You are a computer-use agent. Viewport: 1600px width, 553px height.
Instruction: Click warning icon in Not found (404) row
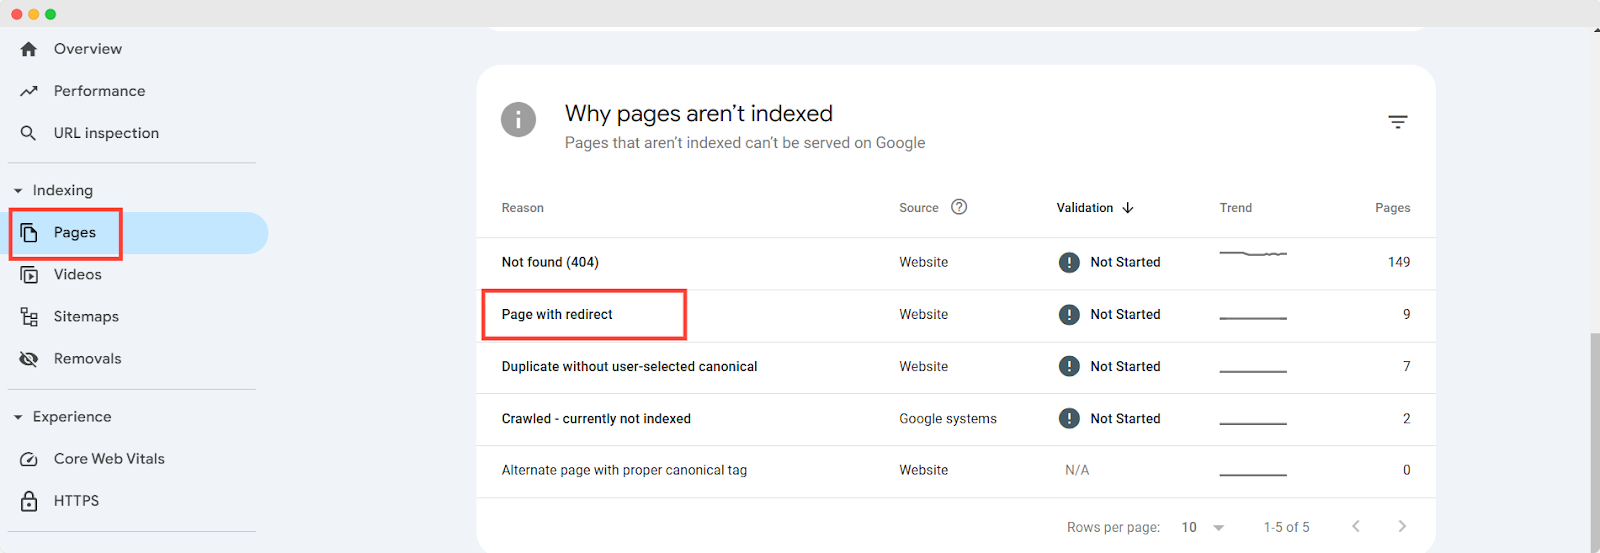tap(1069, 262)
